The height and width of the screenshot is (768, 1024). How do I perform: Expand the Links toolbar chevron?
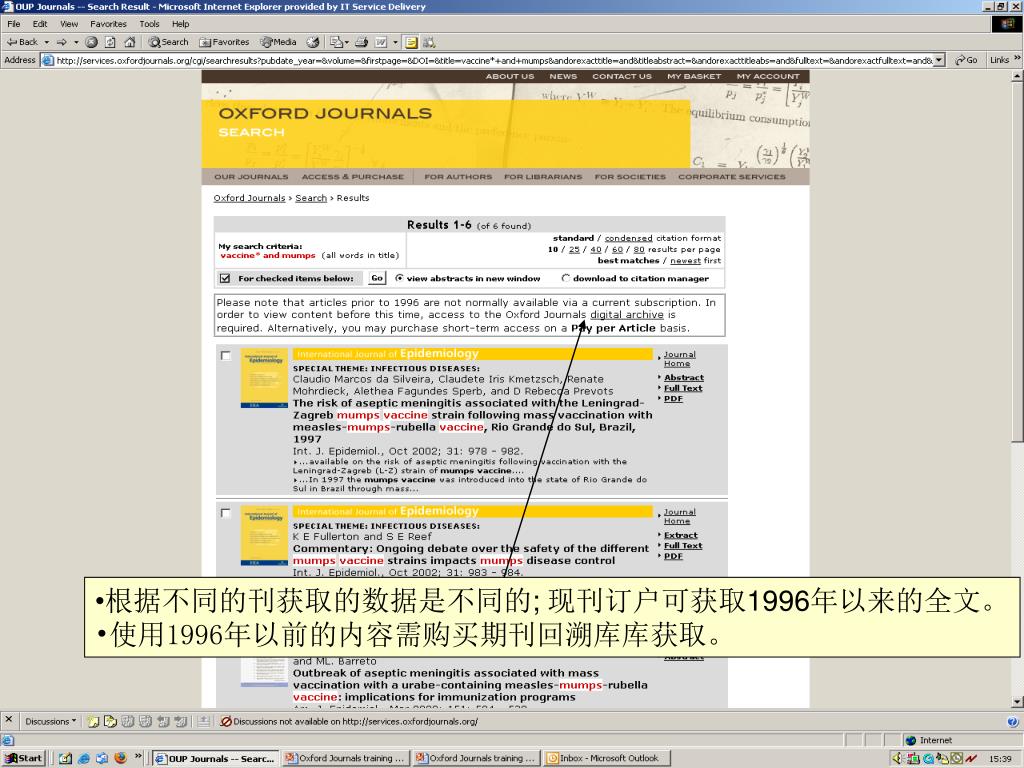(1017, 59)
